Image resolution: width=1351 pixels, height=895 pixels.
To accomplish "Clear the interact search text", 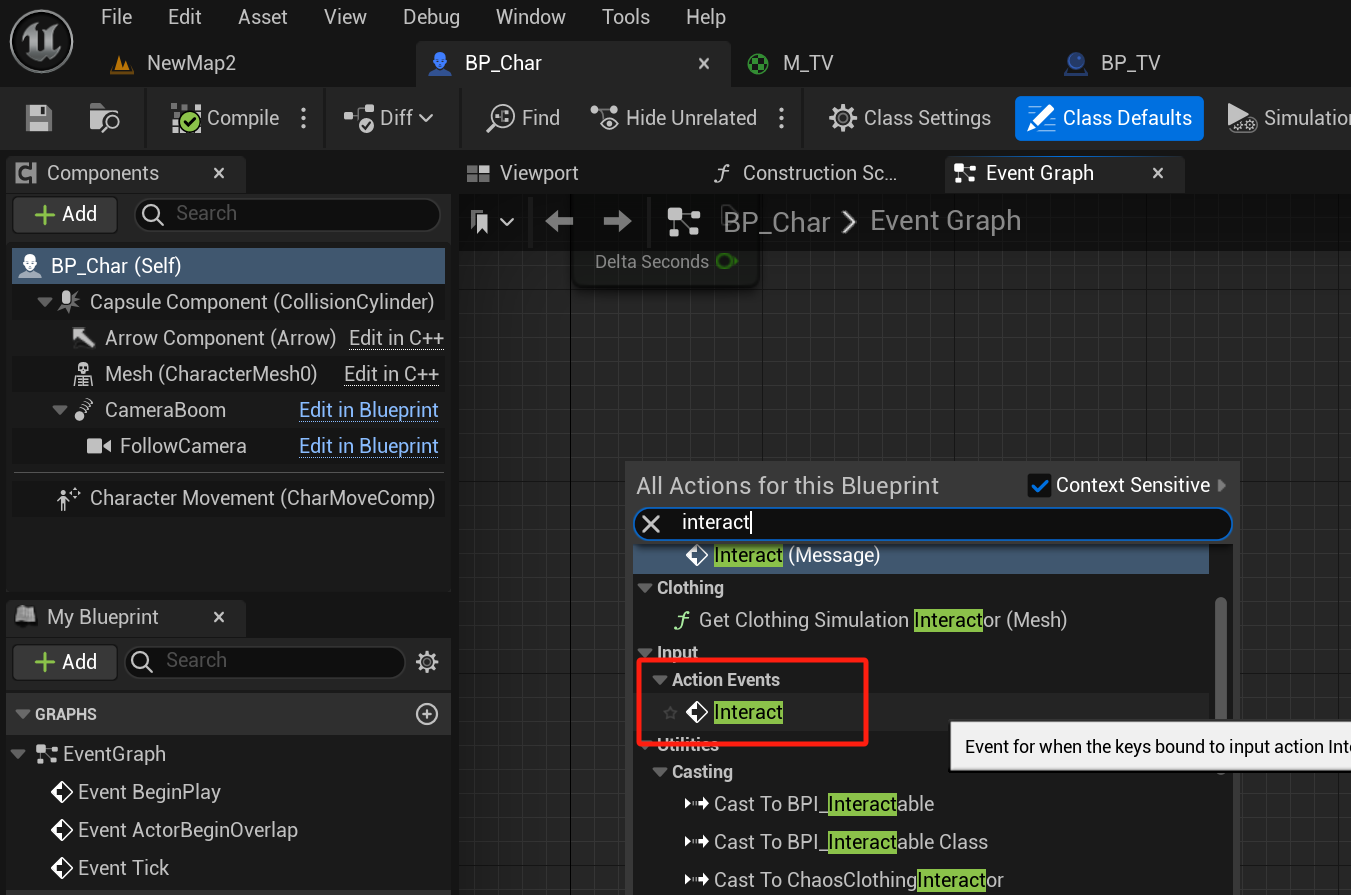I will [651, 523].
